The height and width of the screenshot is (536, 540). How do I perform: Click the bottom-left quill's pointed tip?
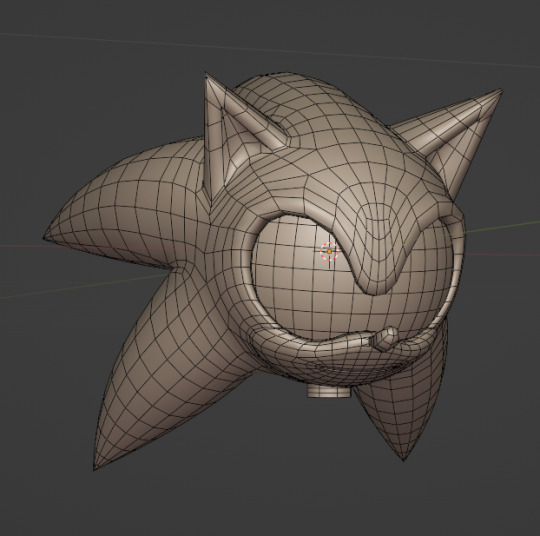pyautogui.click(x=95, y=468)
